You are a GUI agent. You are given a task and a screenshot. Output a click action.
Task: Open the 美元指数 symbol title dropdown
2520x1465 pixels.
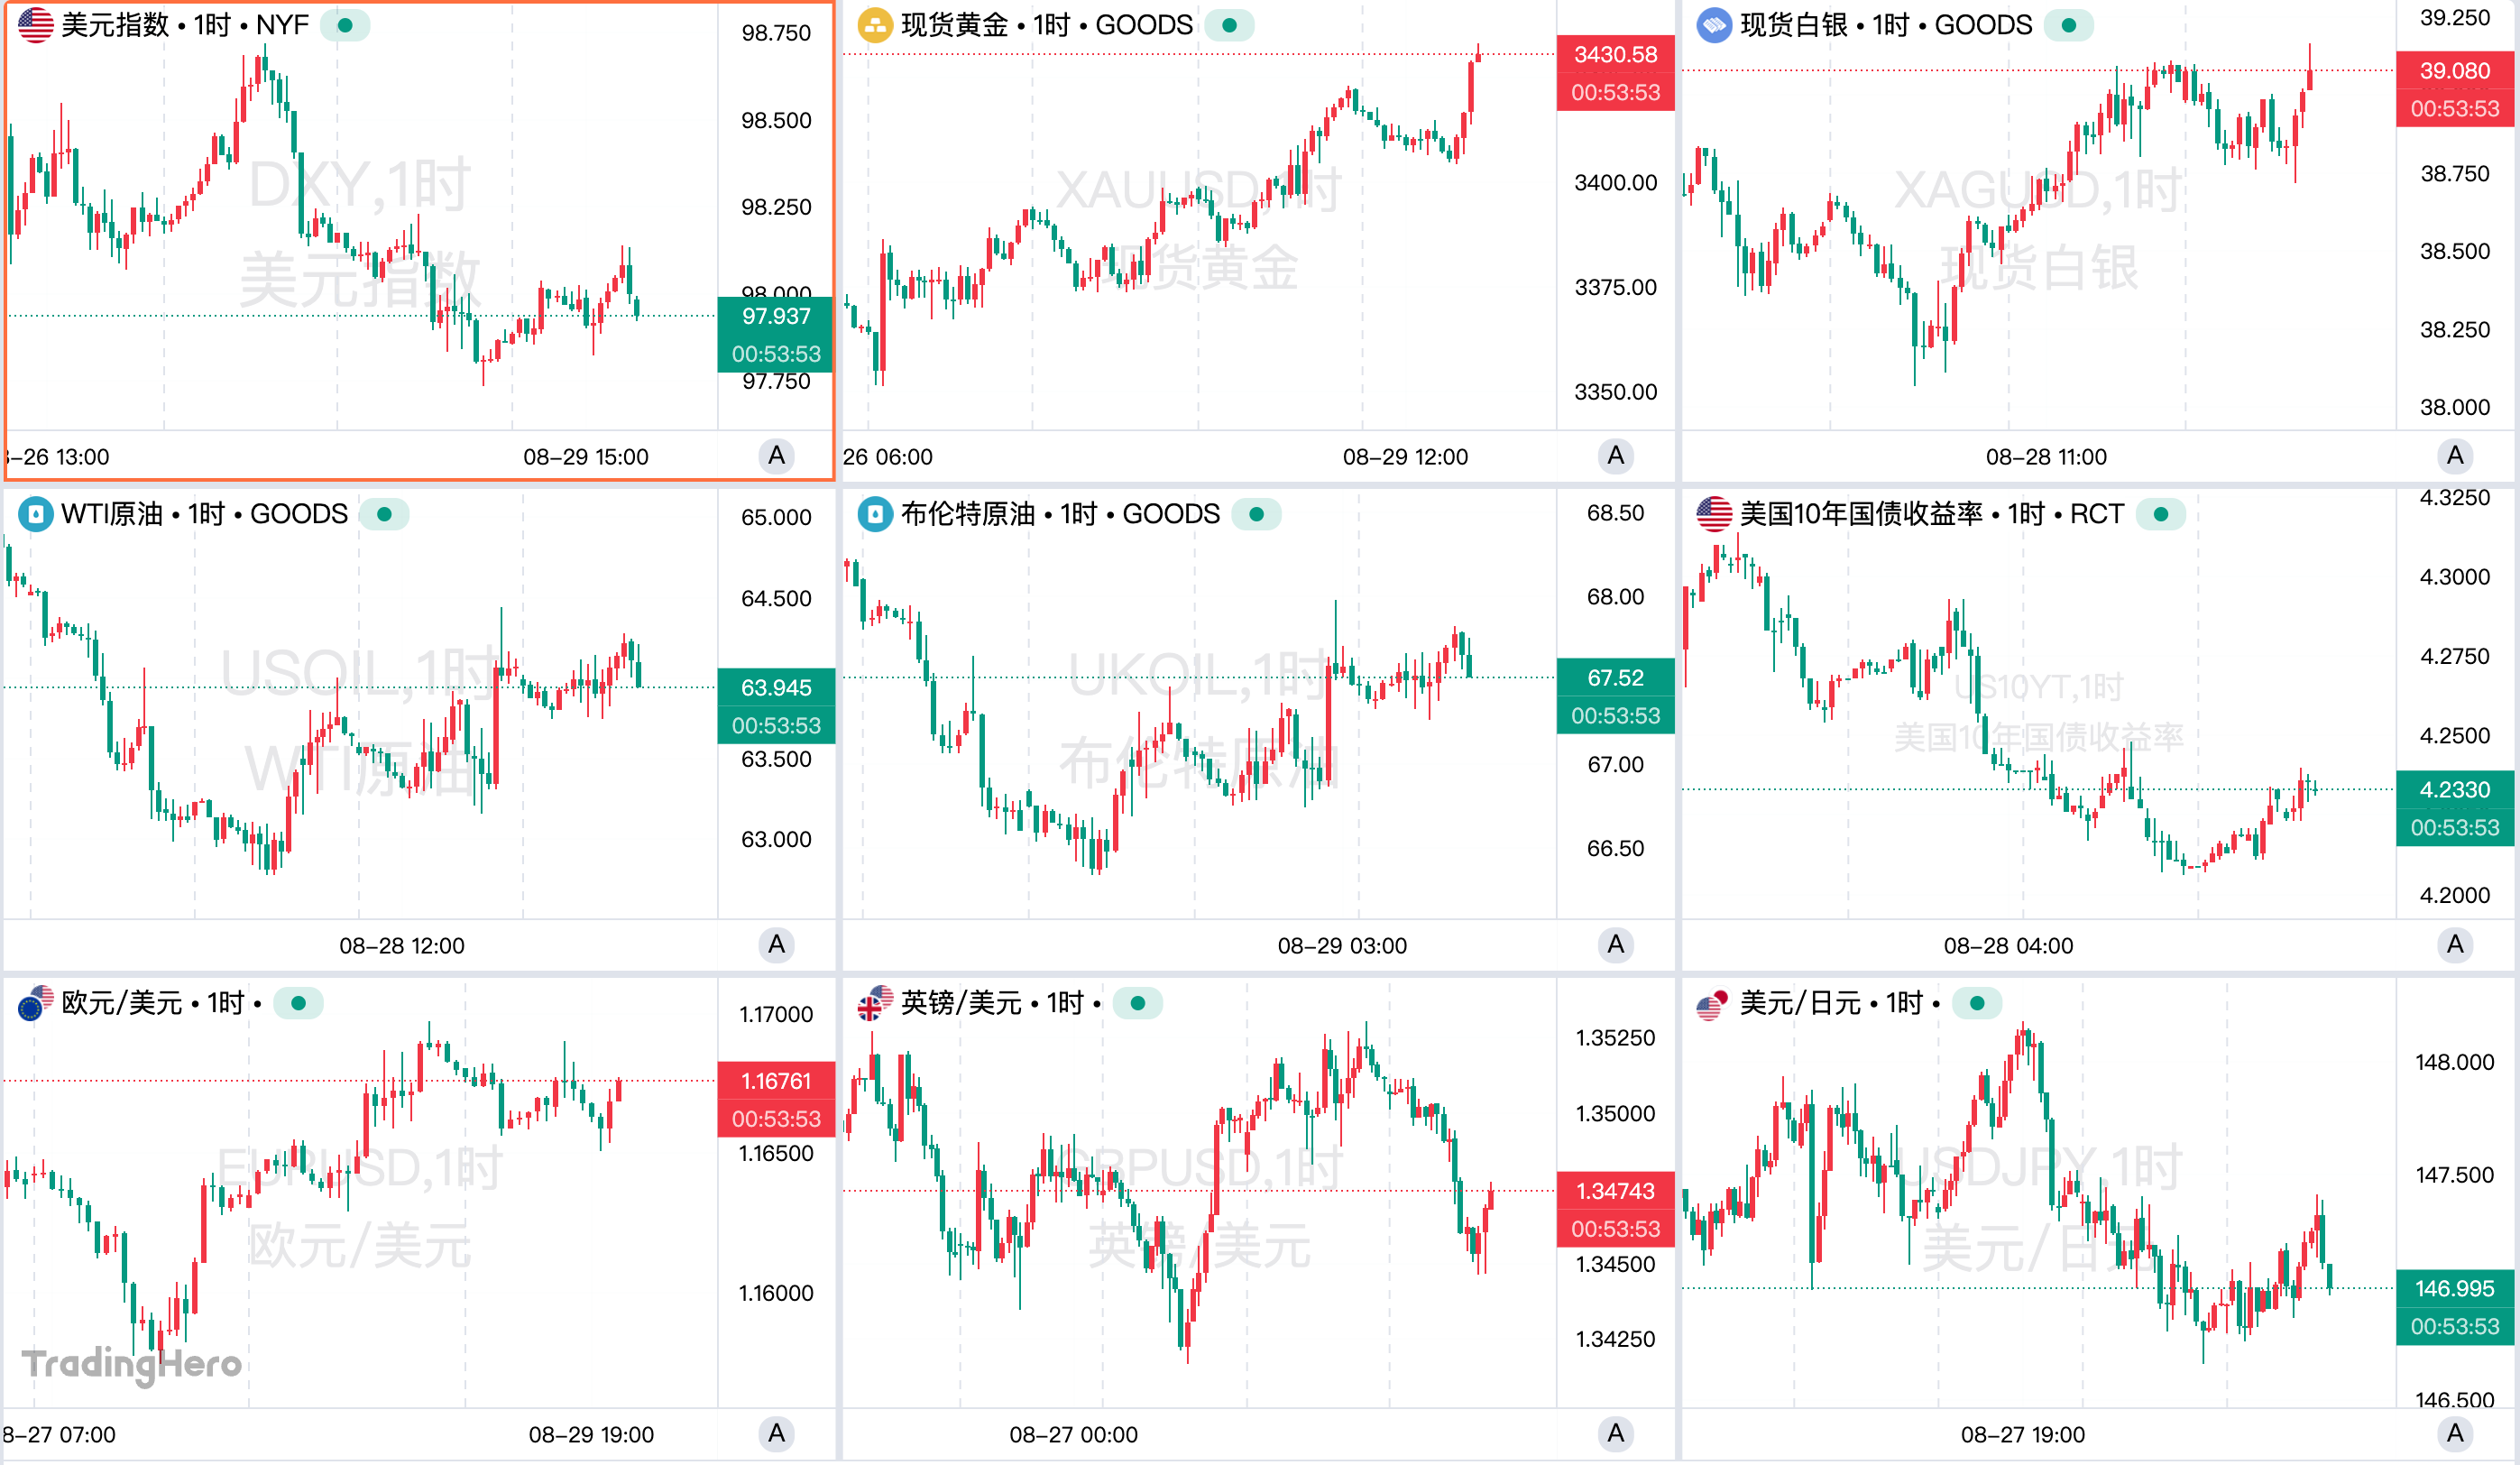pos(185,25)
